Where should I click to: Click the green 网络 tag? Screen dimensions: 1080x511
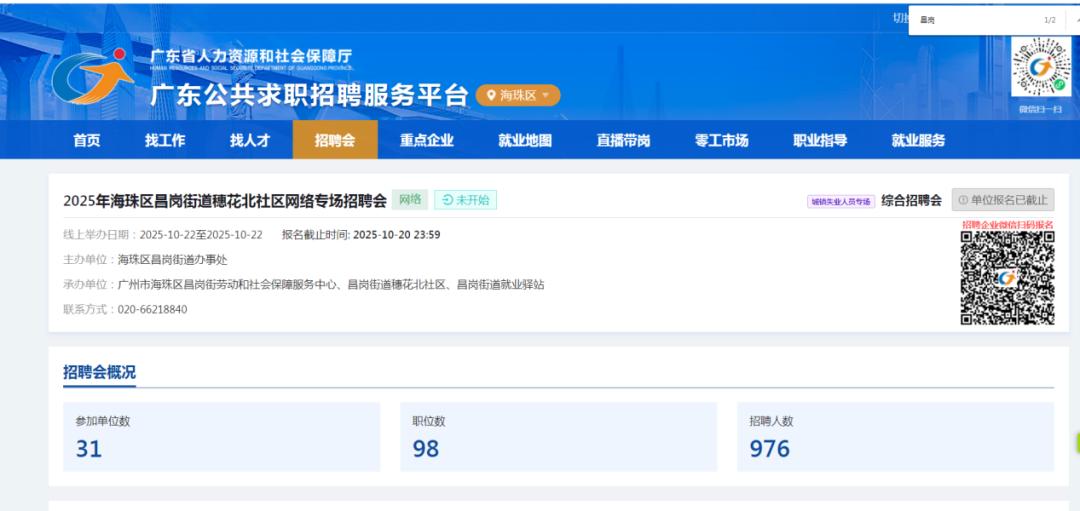(x=410, y=200)
